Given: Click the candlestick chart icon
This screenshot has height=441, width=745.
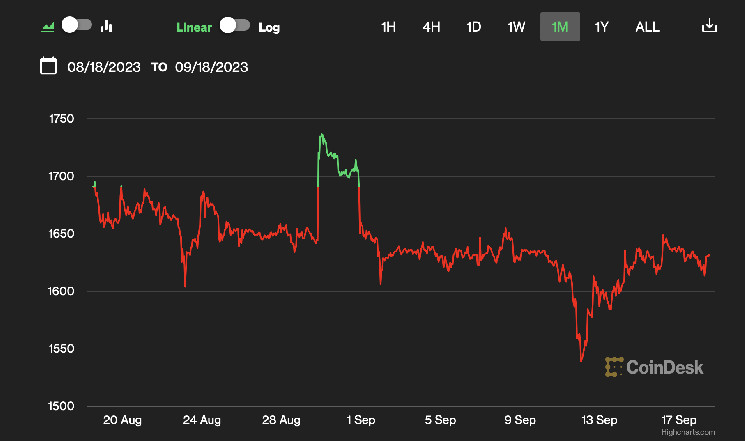Looking at the screenshot, I should [107, 26].
